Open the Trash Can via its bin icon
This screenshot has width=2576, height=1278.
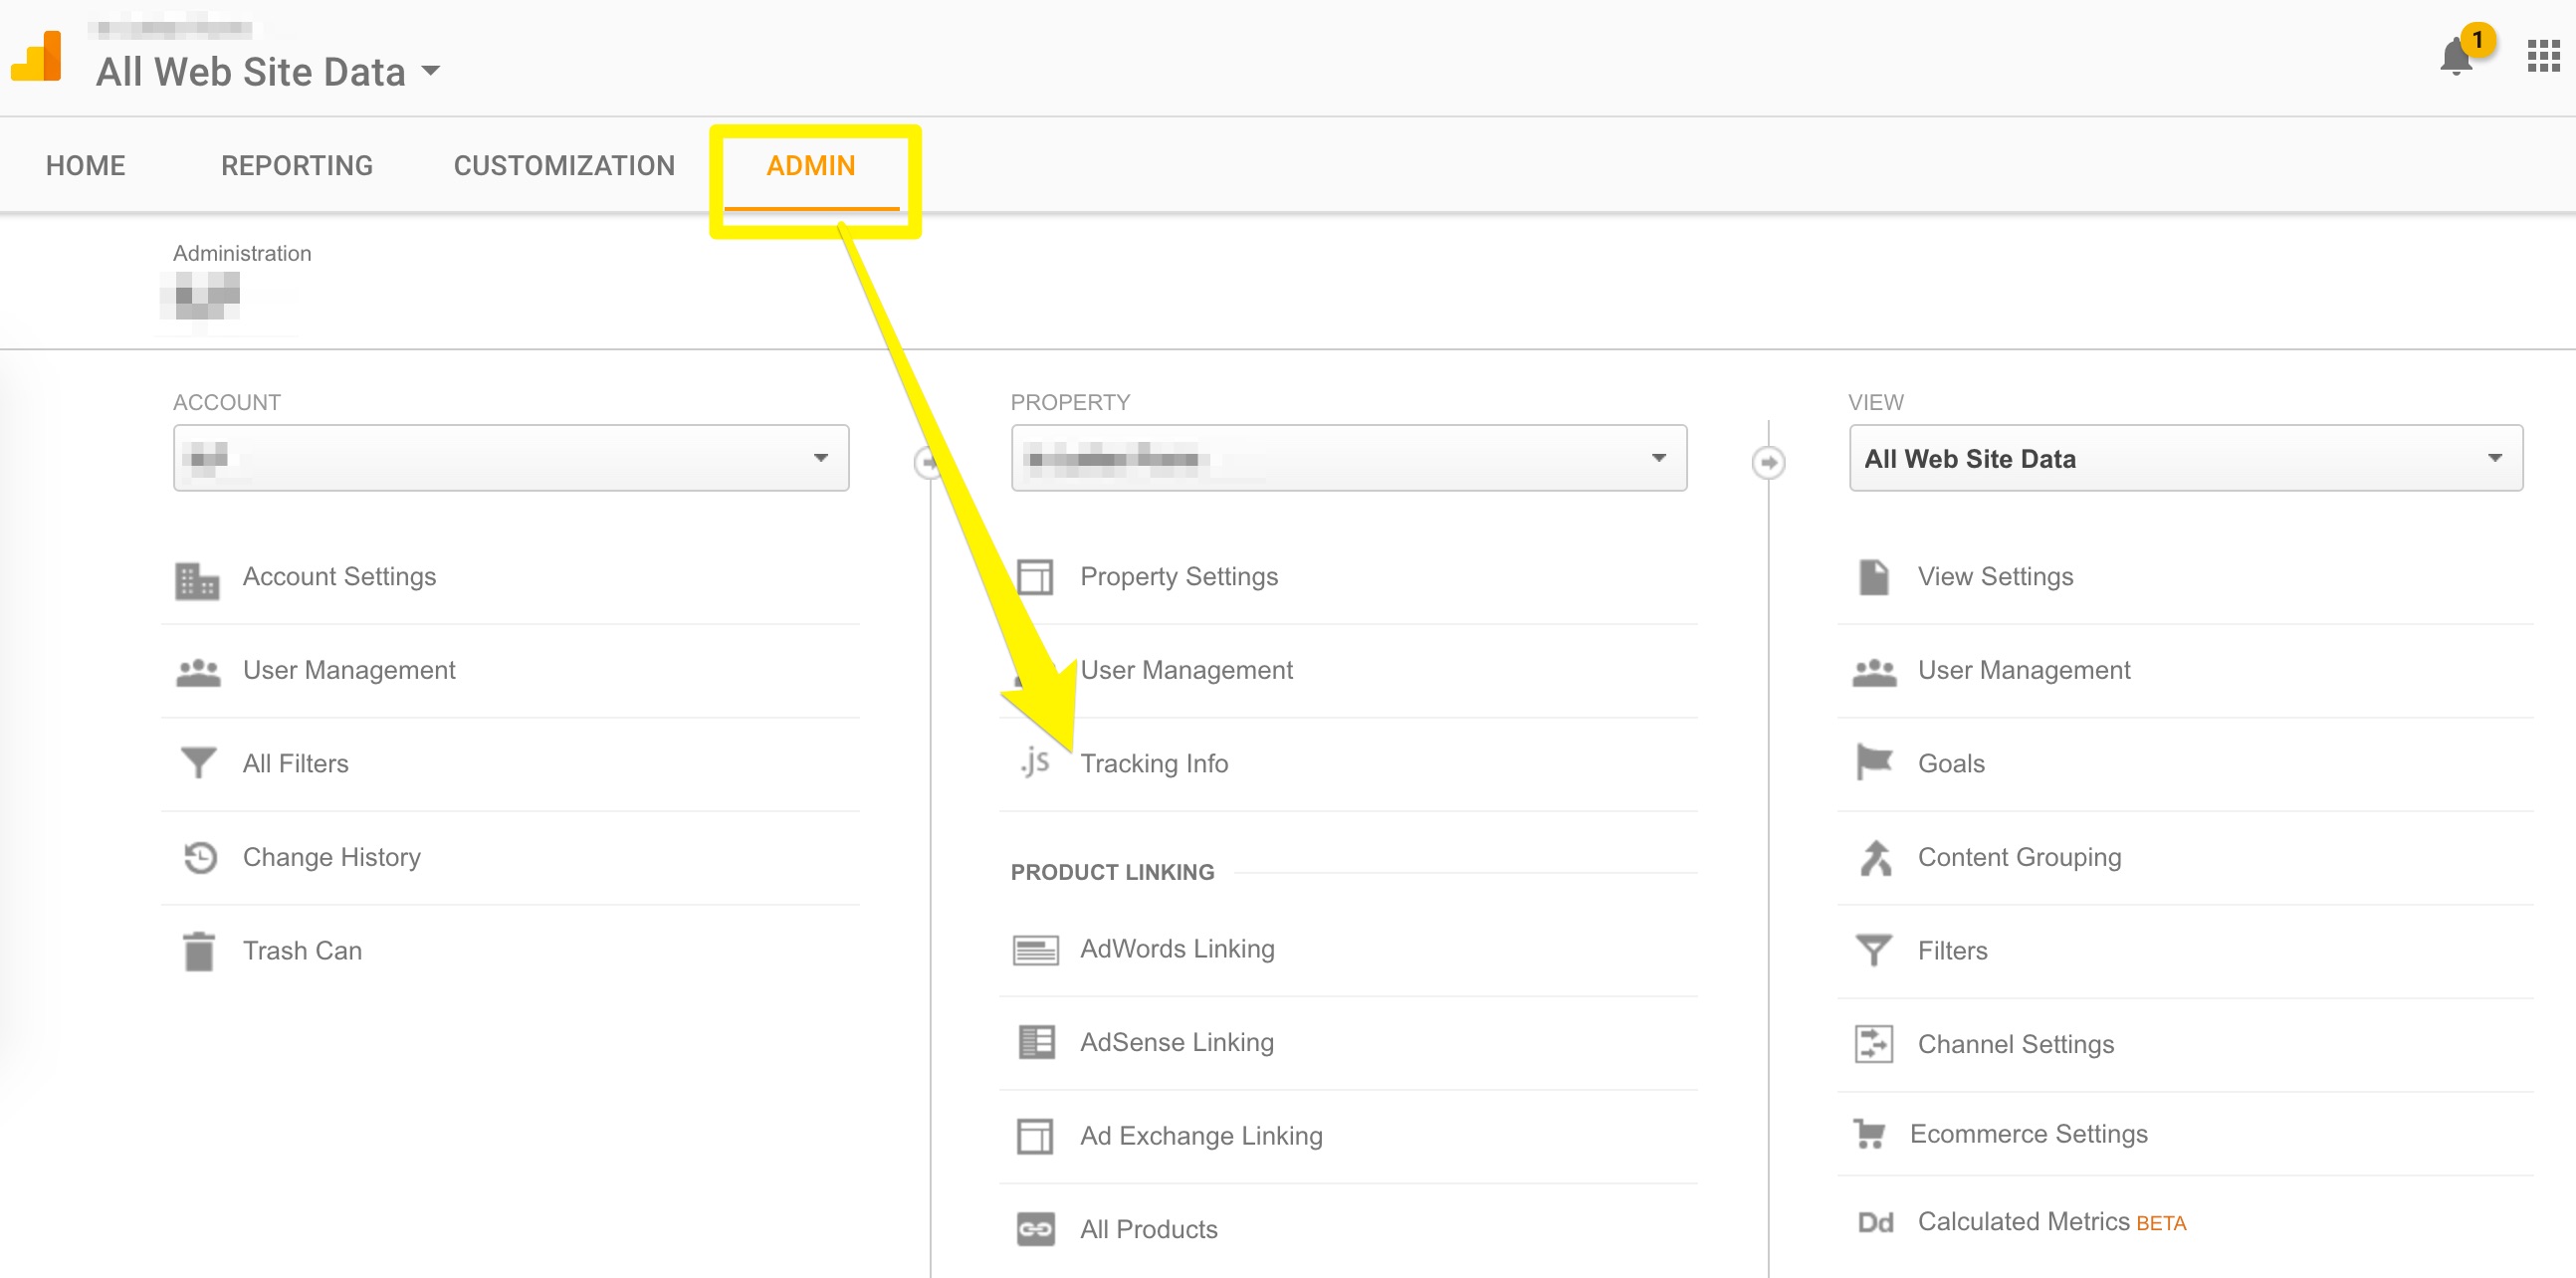pos(199,950)
